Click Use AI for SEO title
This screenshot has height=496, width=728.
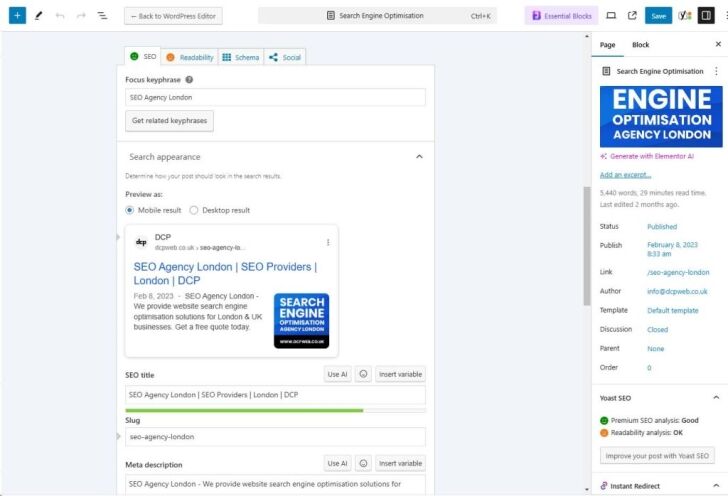338,374
